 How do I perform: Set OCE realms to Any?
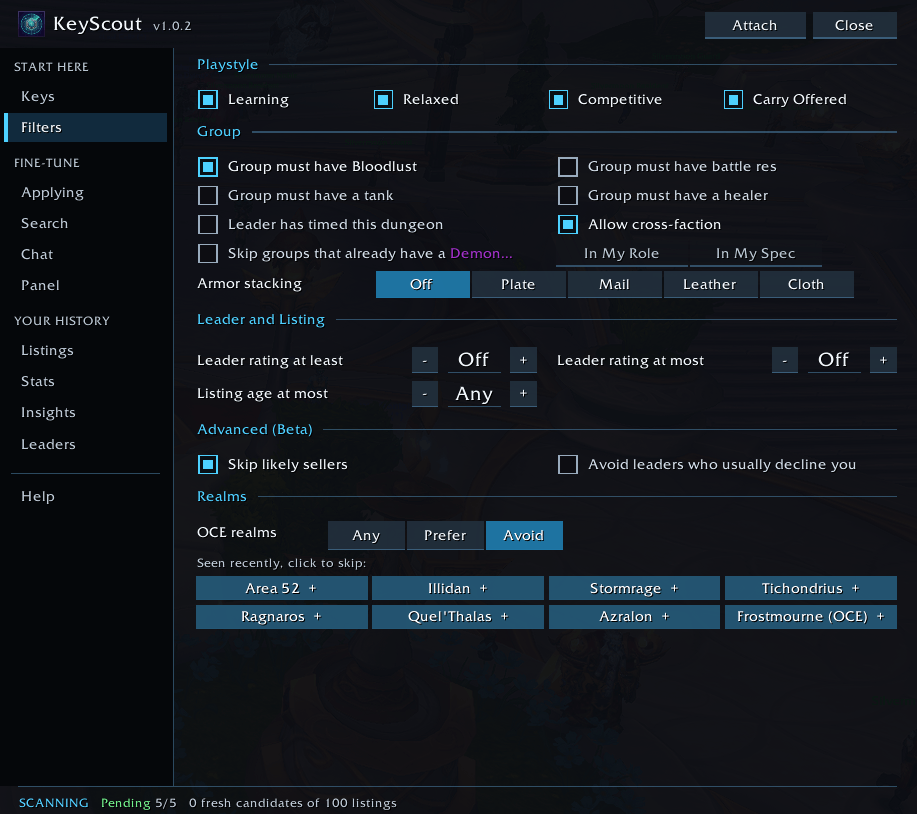[366, 536]
